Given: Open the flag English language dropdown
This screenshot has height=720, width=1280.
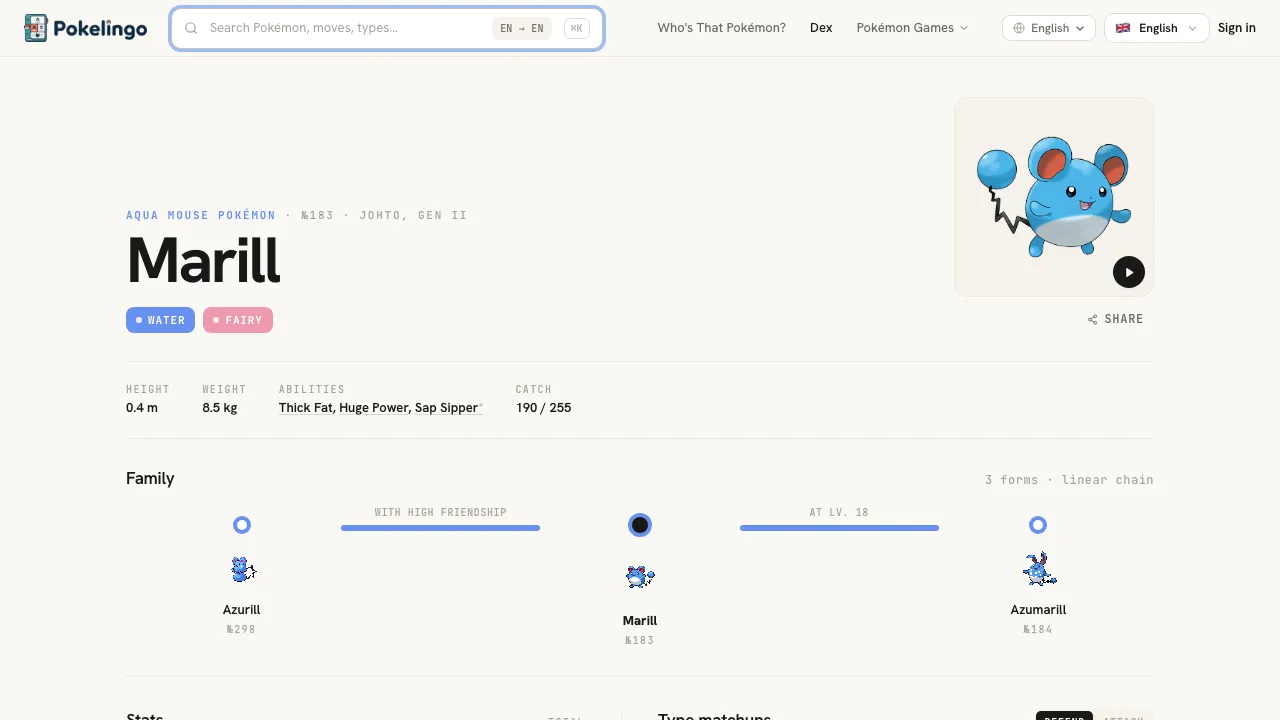Looking at the screenshot, I should pyautogui.click(x=1156, y=28).
